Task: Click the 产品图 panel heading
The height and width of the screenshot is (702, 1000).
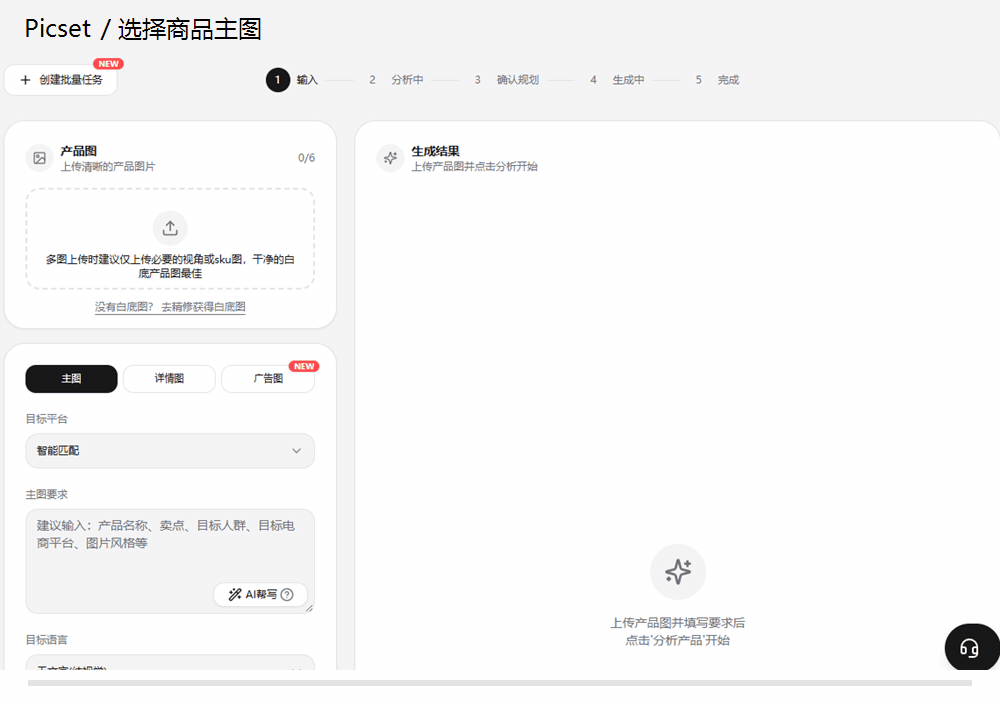Action: (x=78, y=151)
